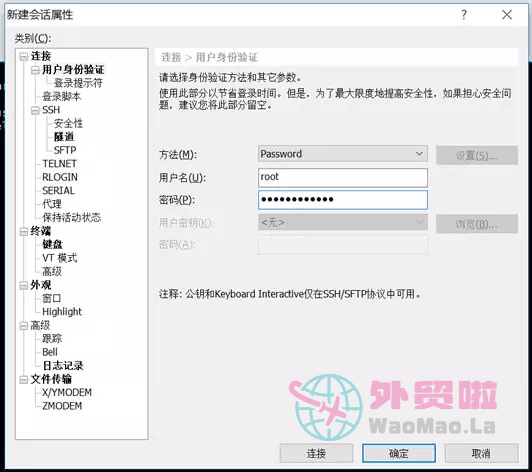Select the SSH label in the tree

[x=51, y=110]
